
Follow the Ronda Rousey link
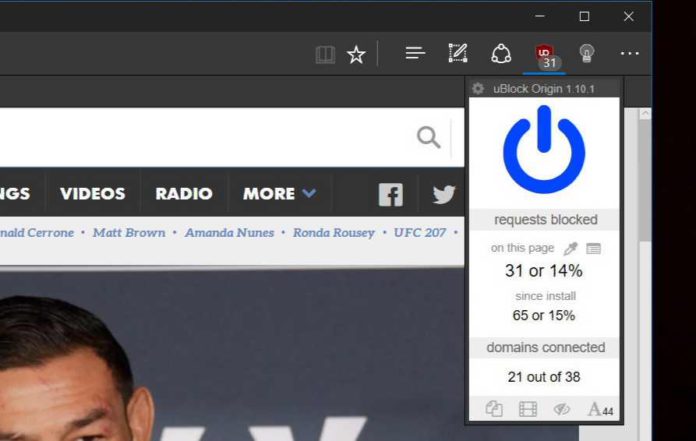pyautogui.click(x=334, y=232)
